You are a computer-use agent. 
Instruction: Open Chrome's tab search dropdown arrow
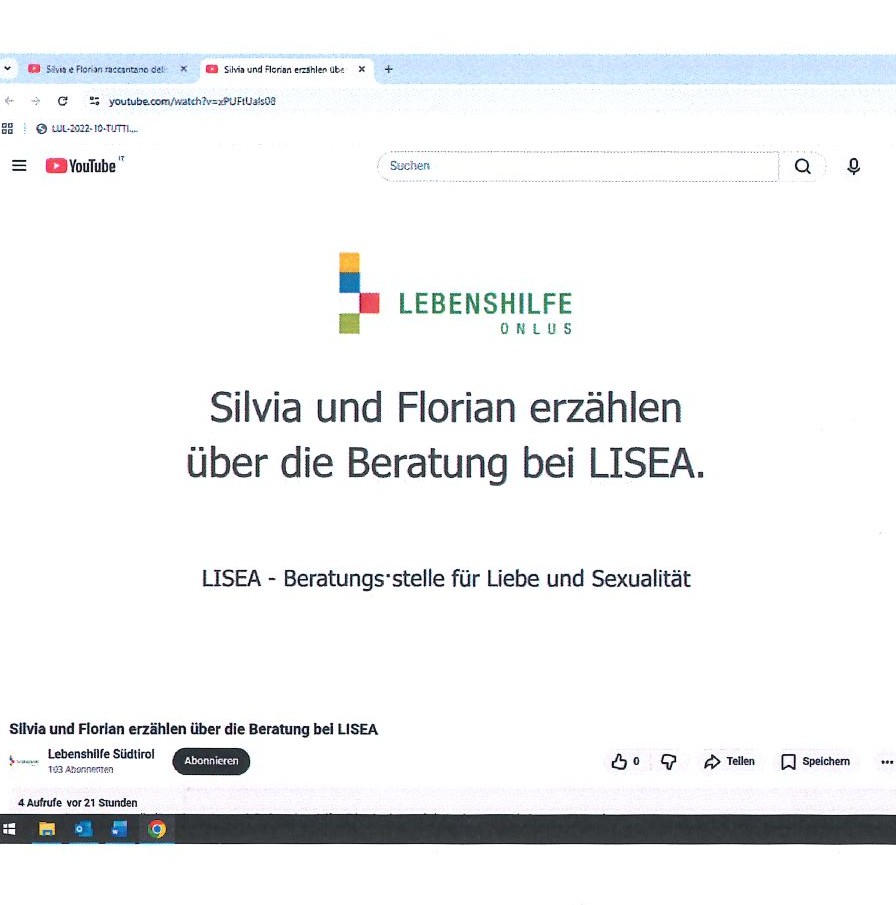pos(7,69)
